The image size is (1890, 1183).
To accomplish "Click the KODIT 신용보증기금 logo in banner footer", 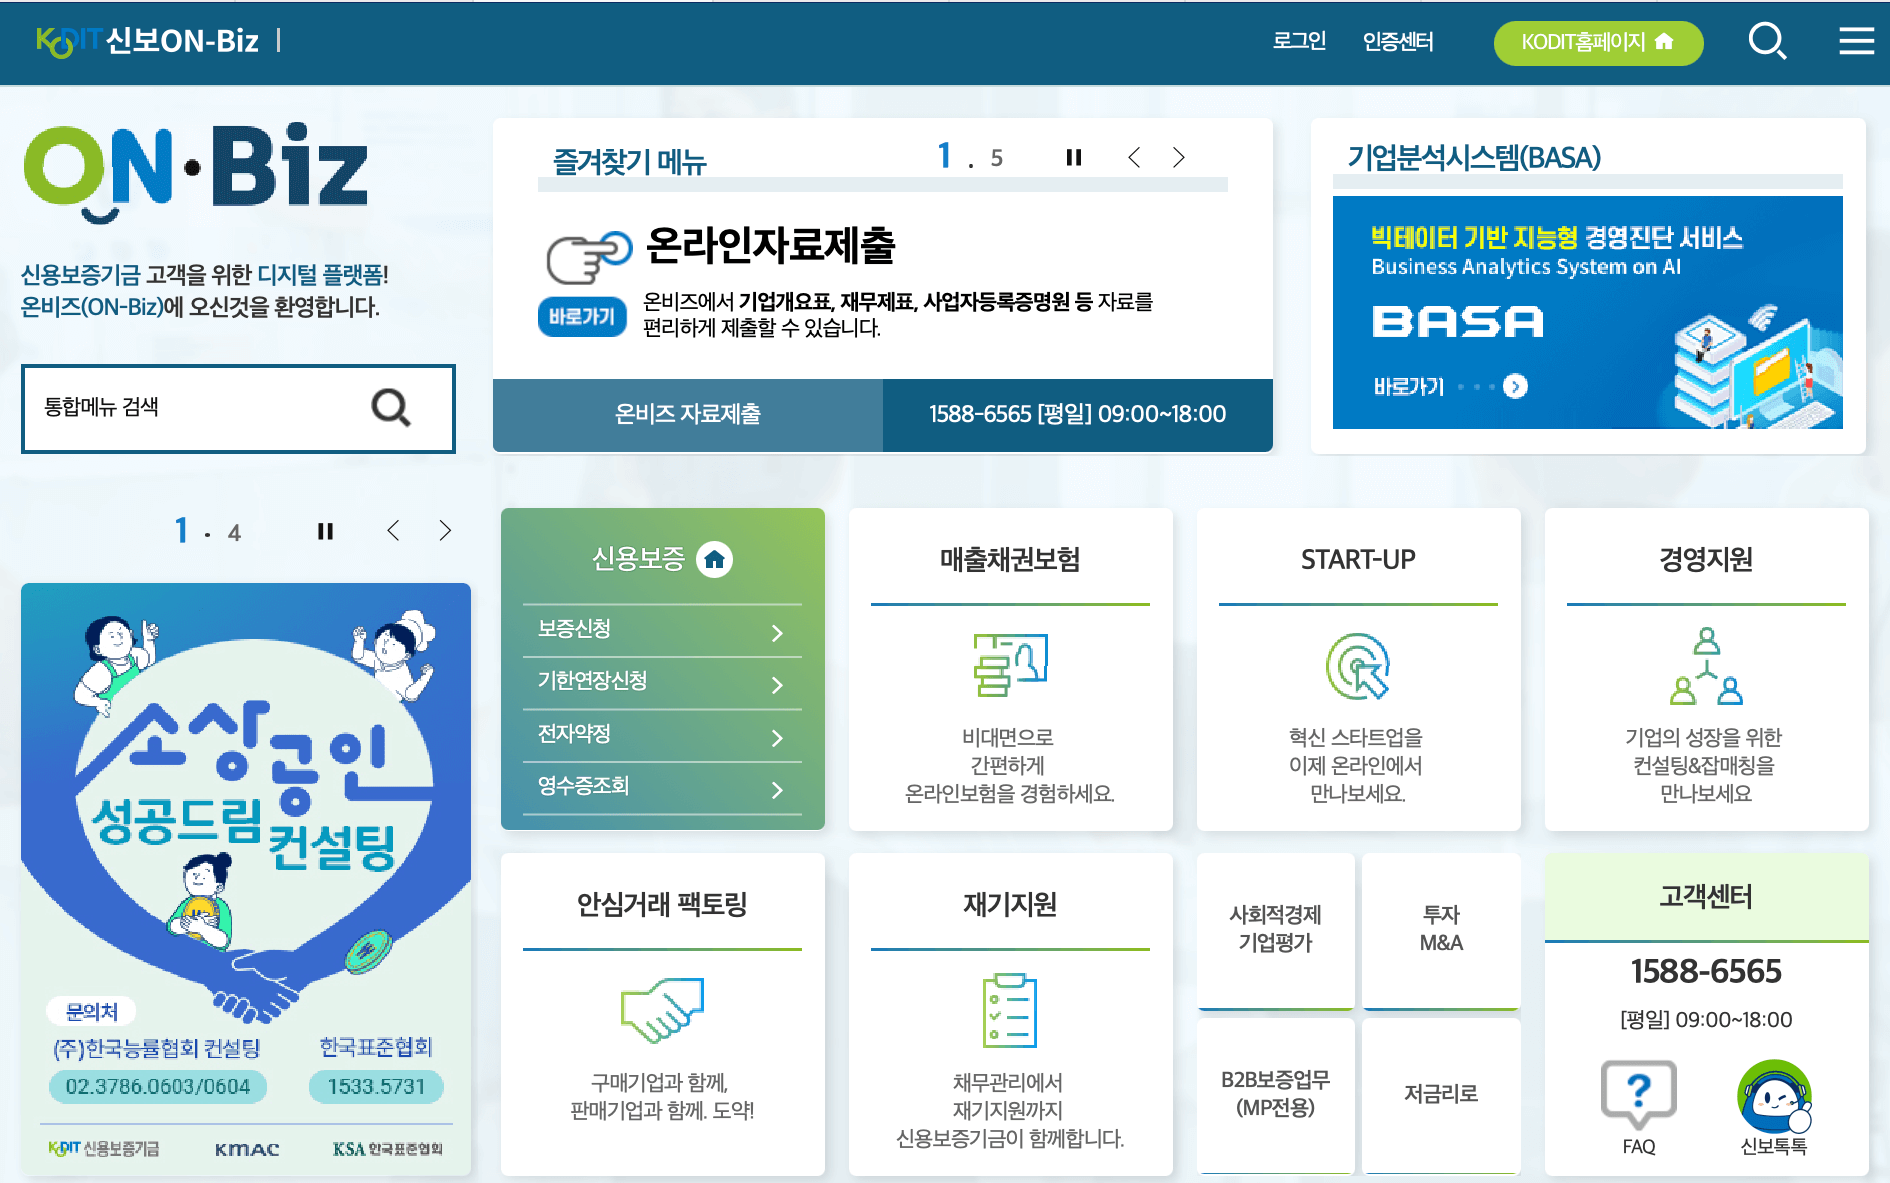I will [x=103, y=1148].
